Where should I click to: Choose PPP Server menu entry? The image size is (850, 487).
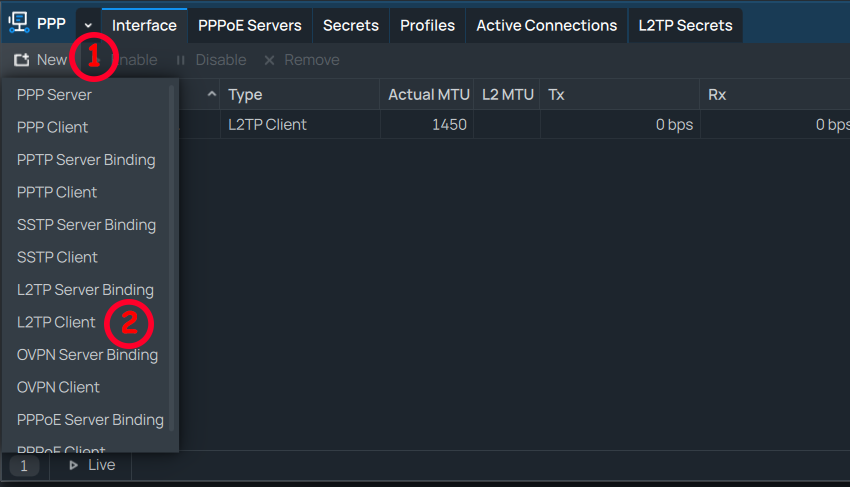(x=54, y=95)
